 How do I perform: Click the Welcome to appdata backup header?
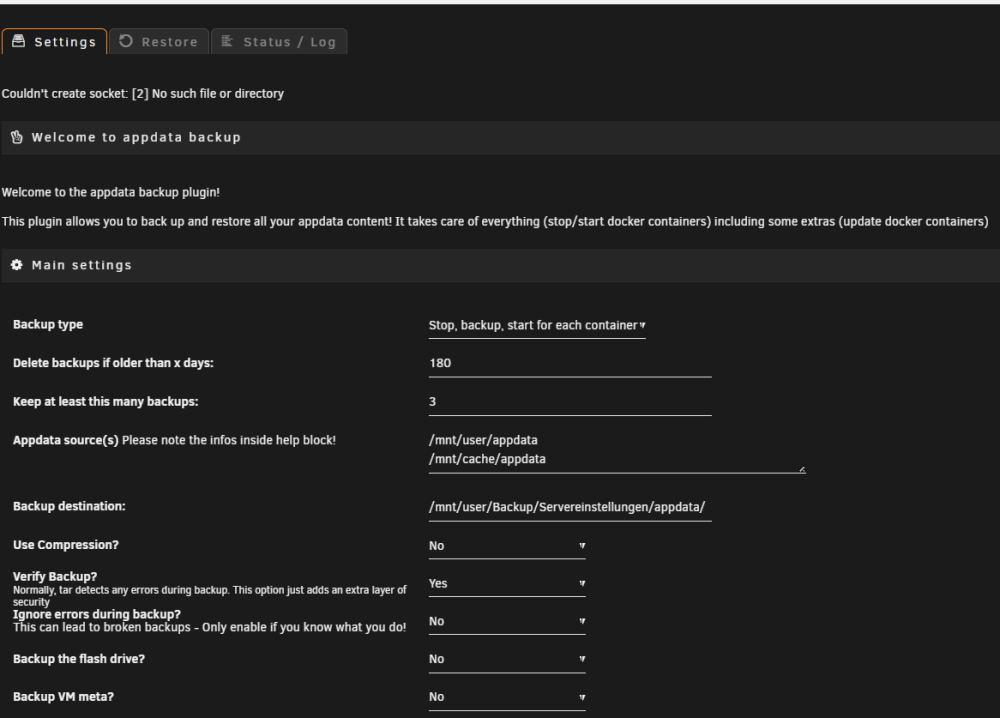pos(501,138)
